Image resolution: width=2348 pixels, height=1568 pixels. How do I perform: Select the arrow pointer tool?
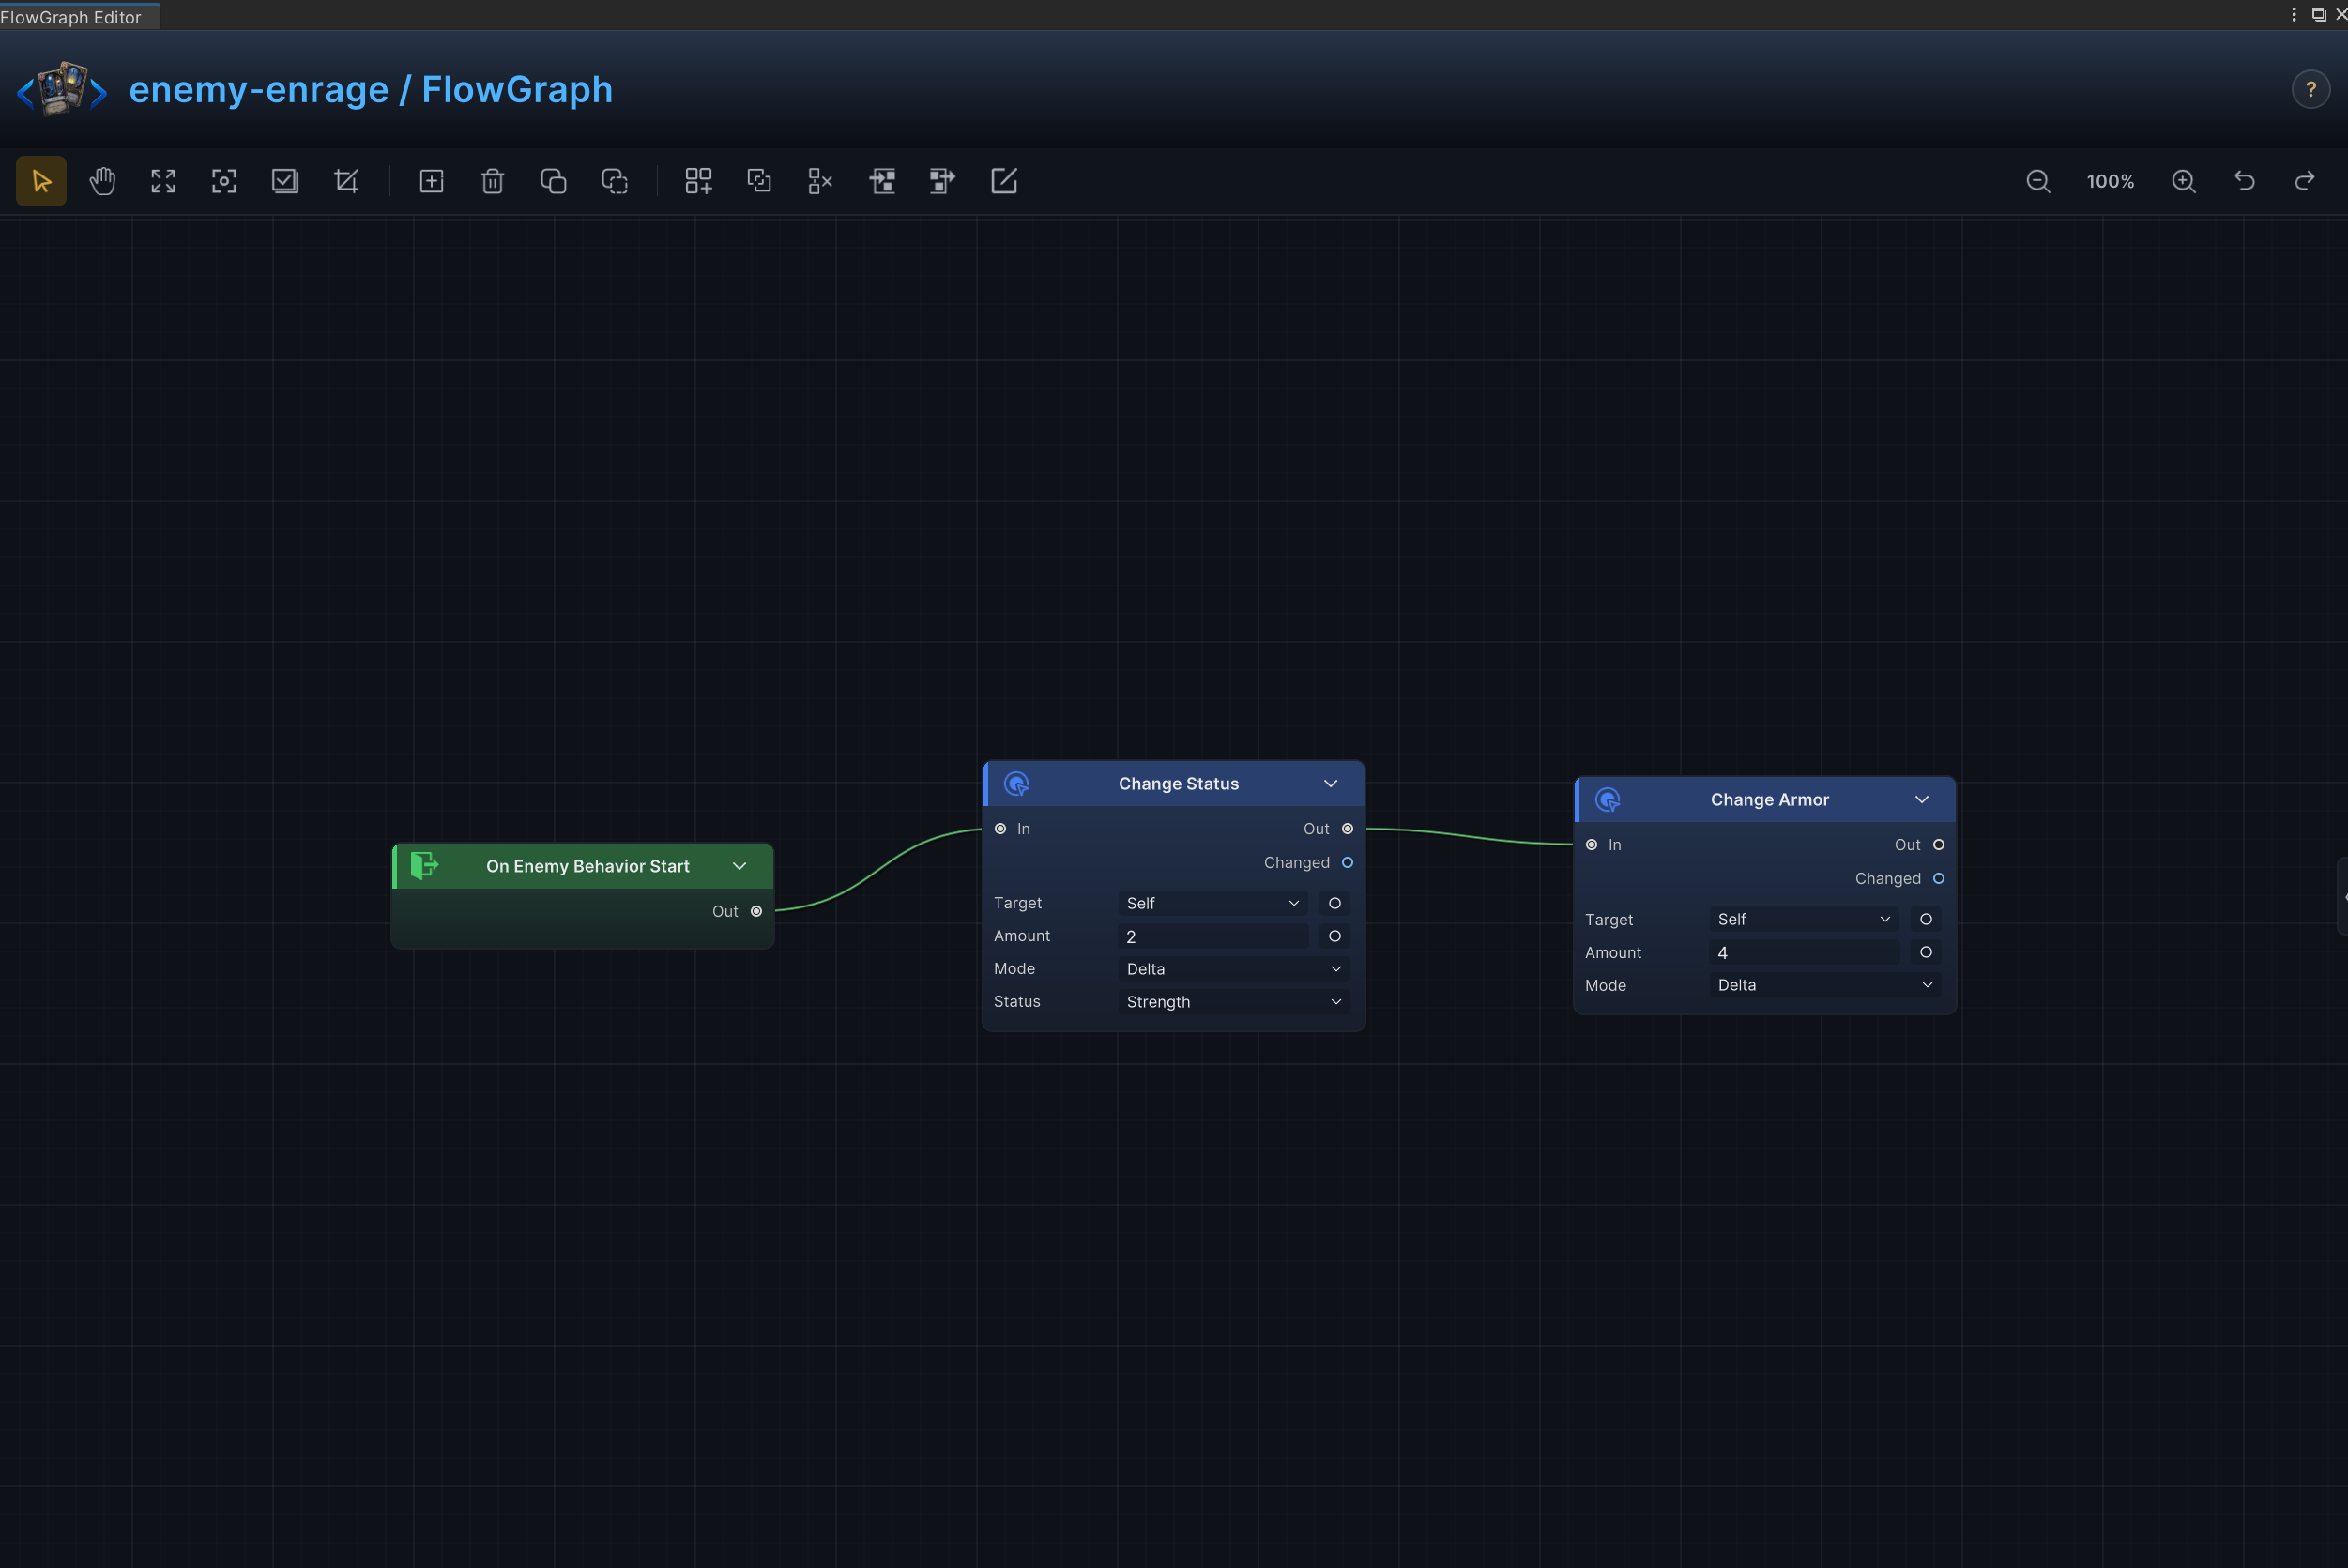(41, 181)
